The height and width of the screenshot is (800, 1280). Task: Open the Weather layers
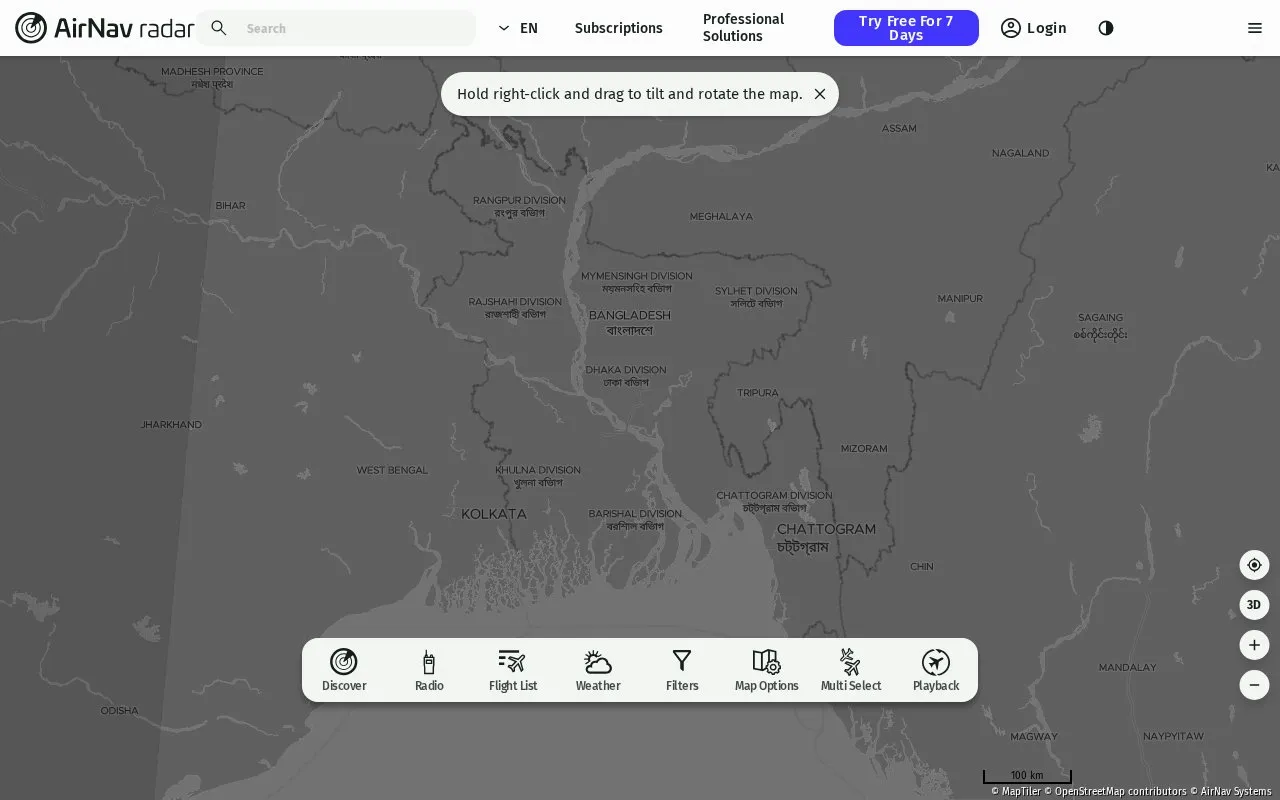(x=598, y=670)
